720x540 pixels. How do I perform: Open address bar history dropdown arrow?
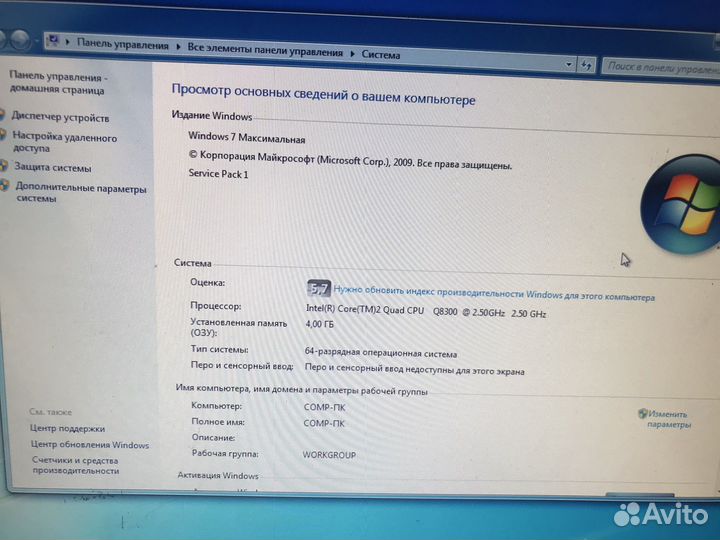568,65
